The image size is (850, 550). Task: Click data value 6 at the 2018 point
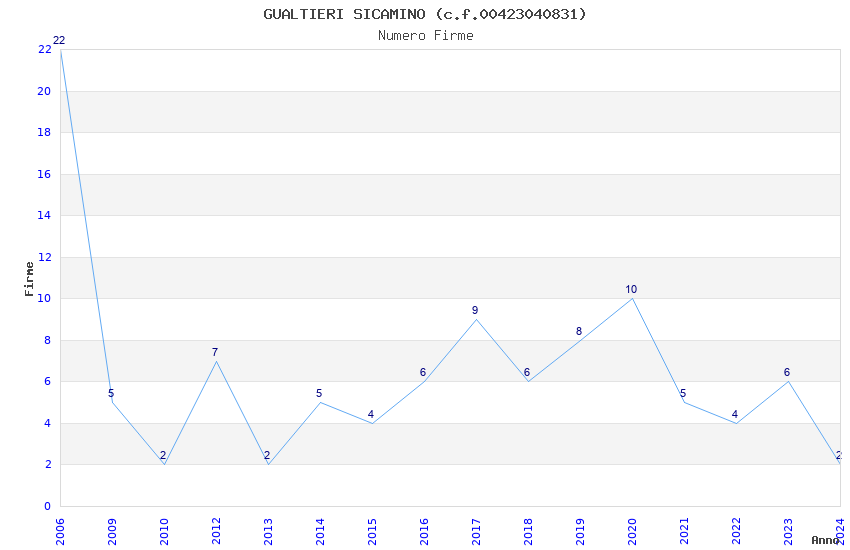pos(527,372)
